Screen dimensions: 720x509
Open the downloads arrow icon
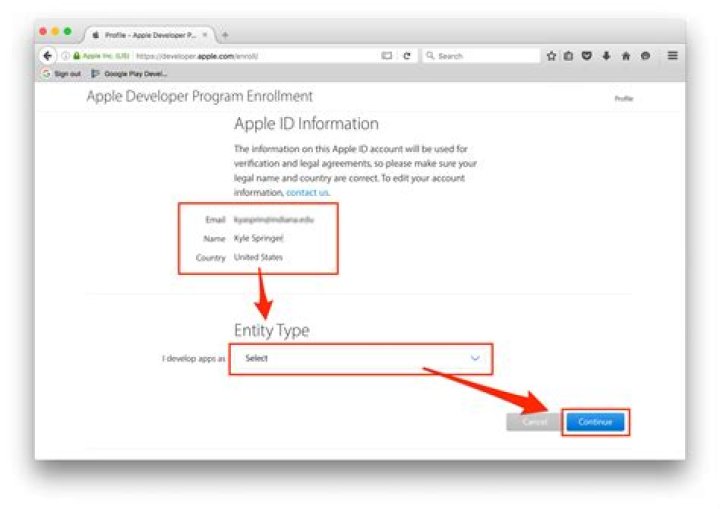coord(606,56)
